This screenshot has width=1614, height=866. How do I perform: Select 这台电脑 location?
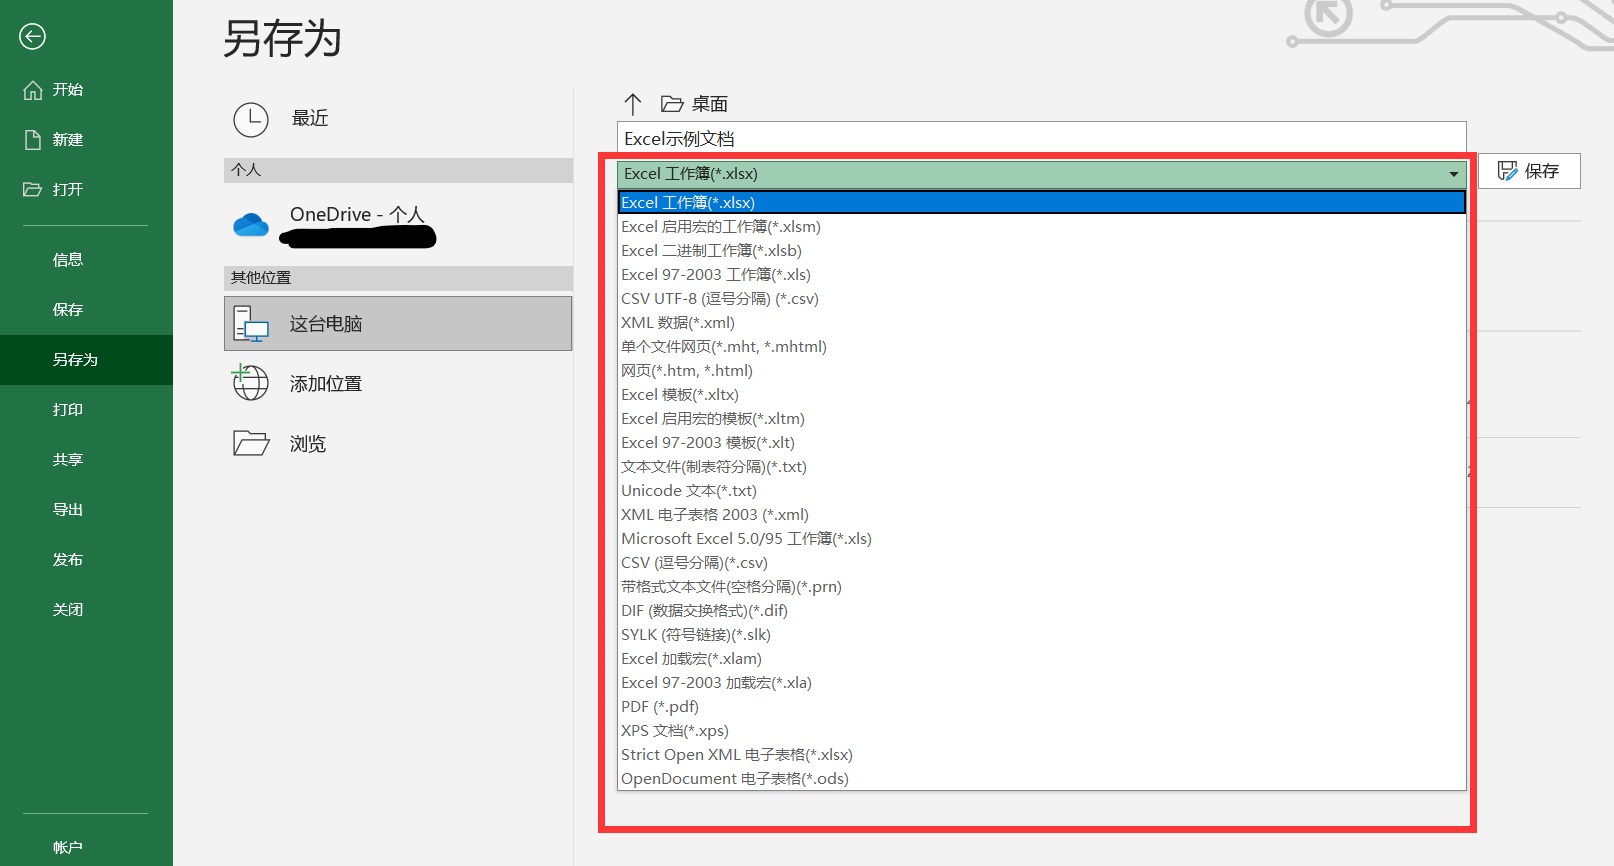click(398, 323)
